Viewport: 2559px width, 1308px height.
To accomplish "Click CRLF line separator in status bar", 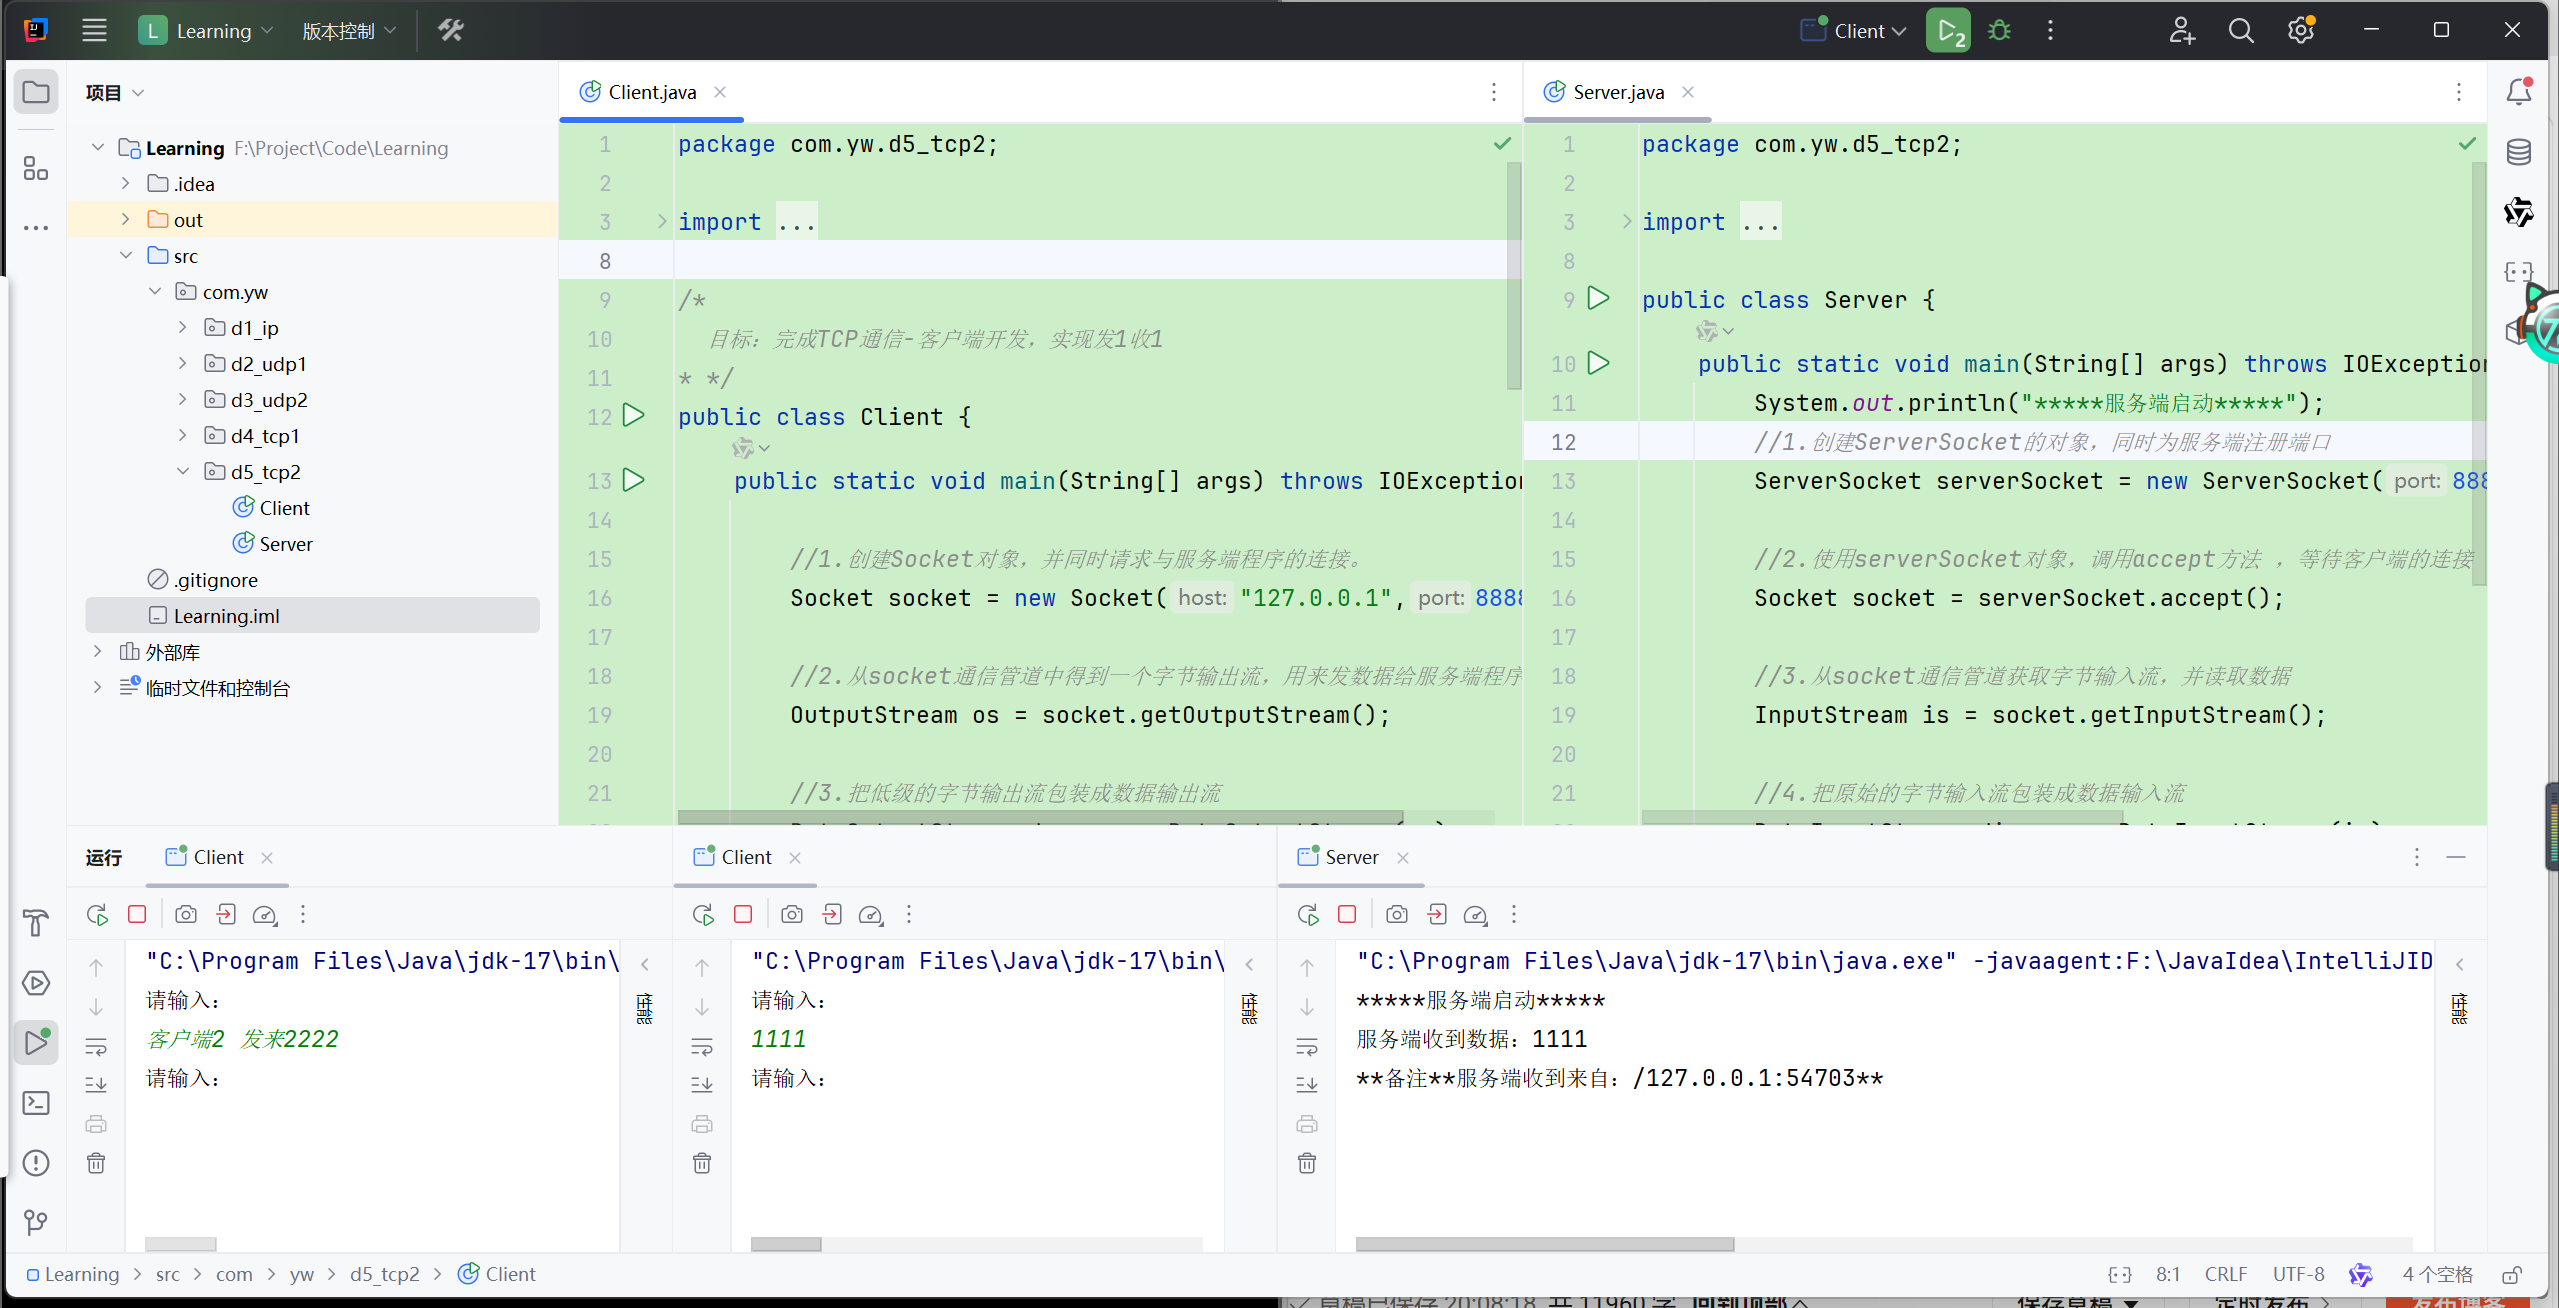I will pos(2225,1274).
